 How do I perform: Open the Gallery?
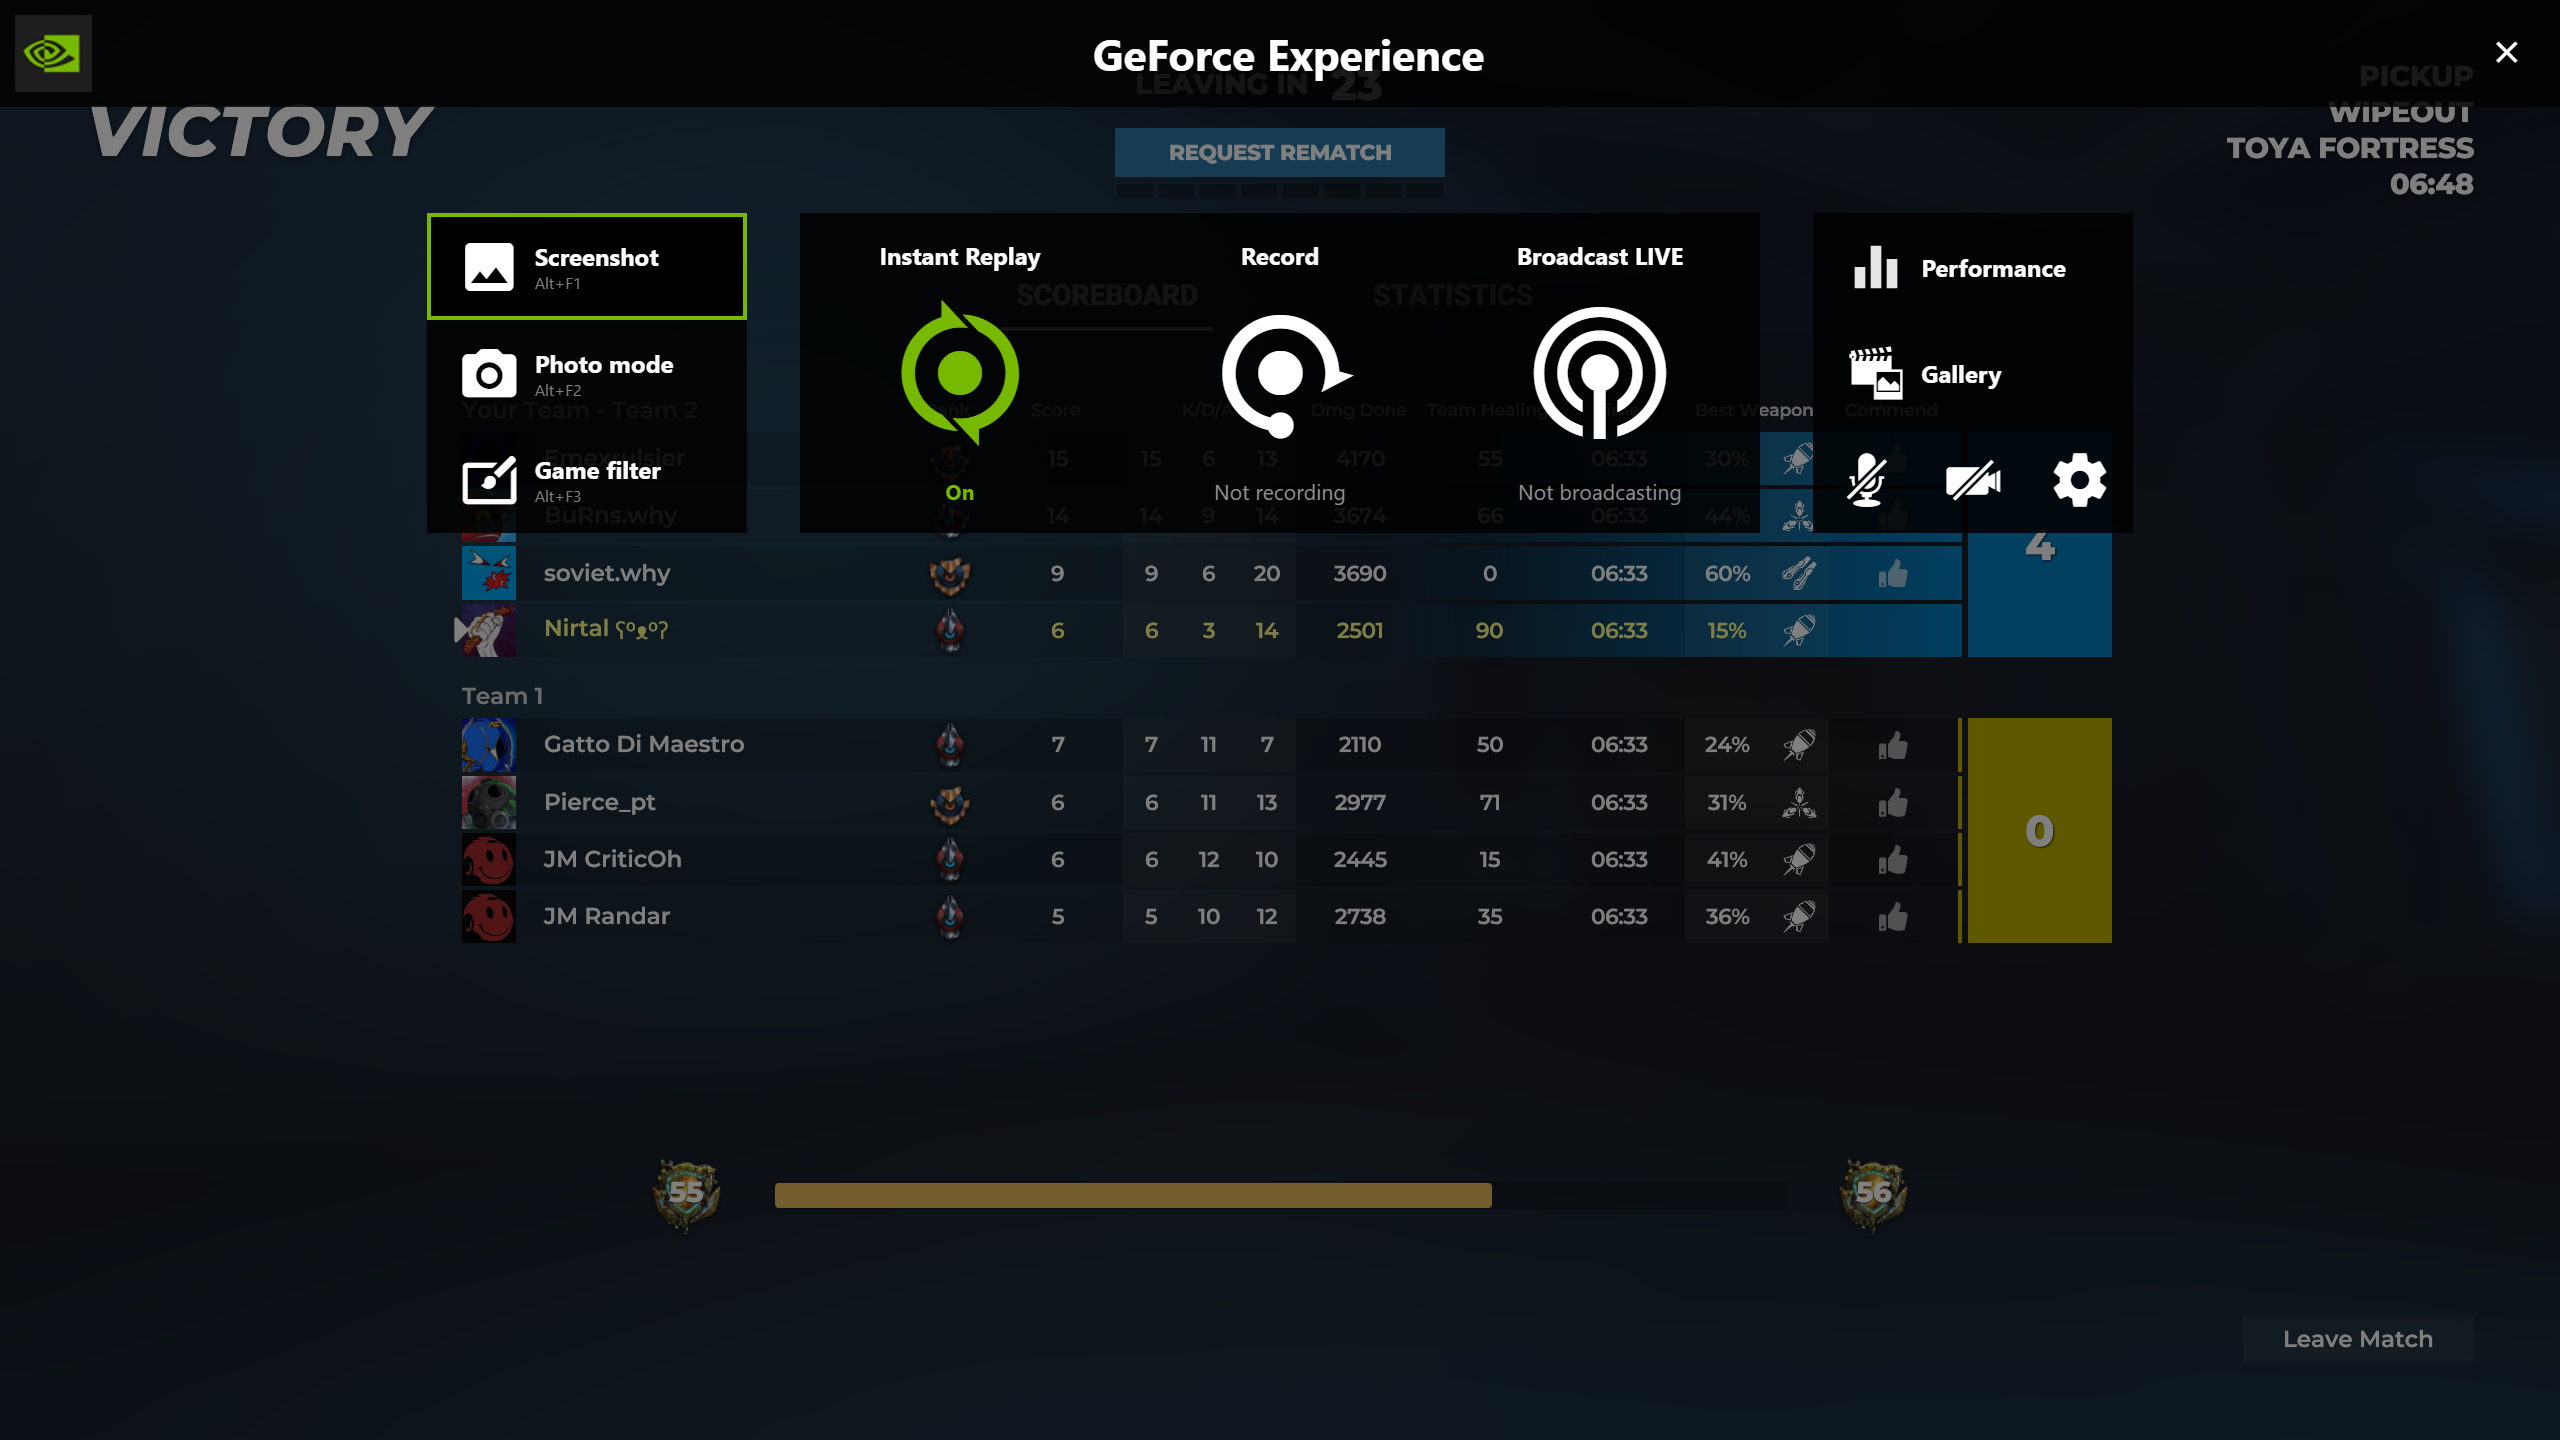tap(1960, 376)
